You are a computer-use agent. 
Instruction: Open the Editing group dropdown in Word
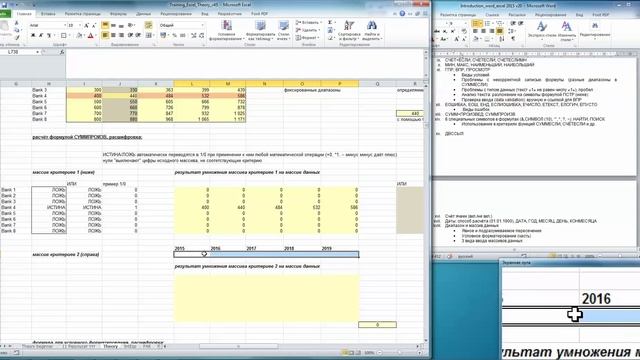[x=595, y=30]
